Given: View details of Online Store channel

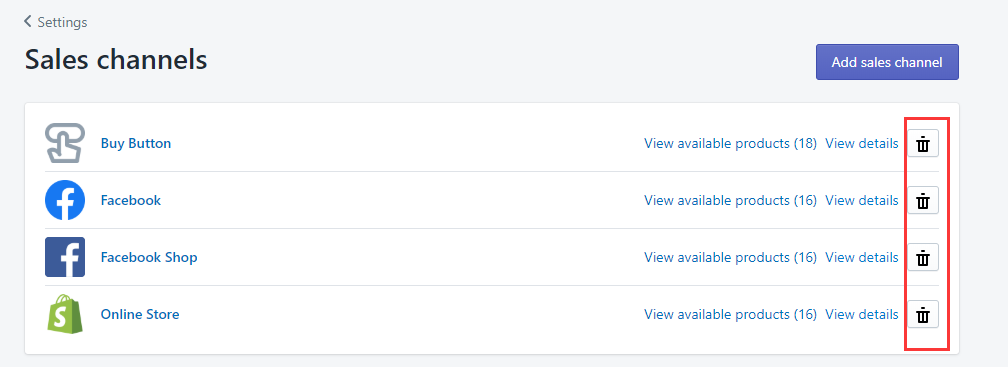Looking at the screenshot, I should point(861,314).
